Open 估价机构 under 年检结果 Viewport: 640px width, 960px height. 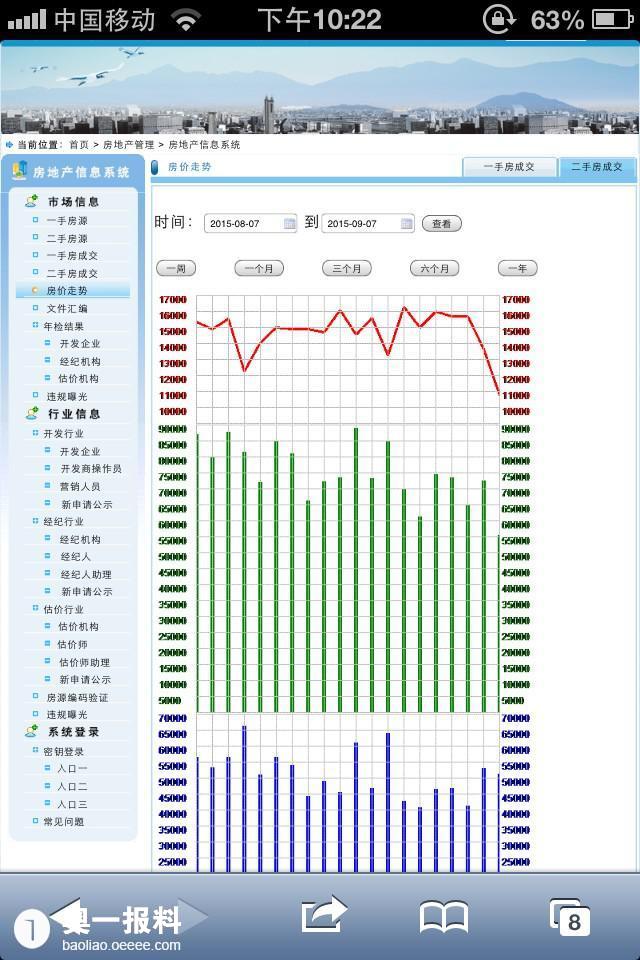coord(78,378)
